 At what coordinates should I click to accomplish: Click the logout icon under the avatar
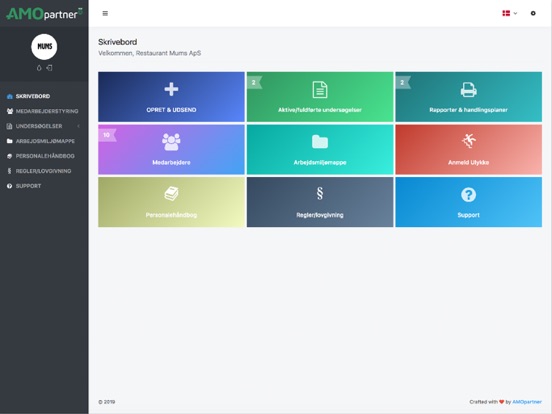pyautogui.click(x=50, y=68)
